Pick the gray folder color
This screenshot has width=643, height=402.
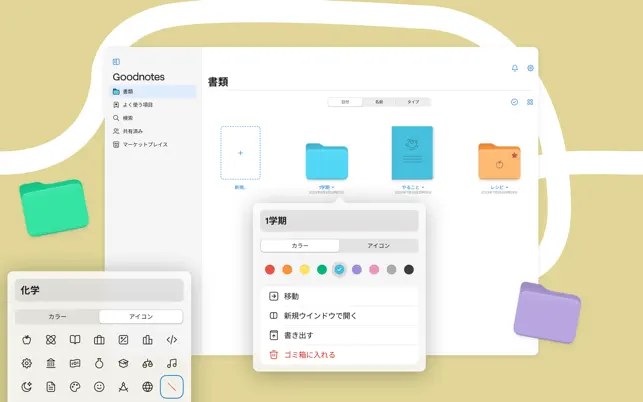(392, 270)
